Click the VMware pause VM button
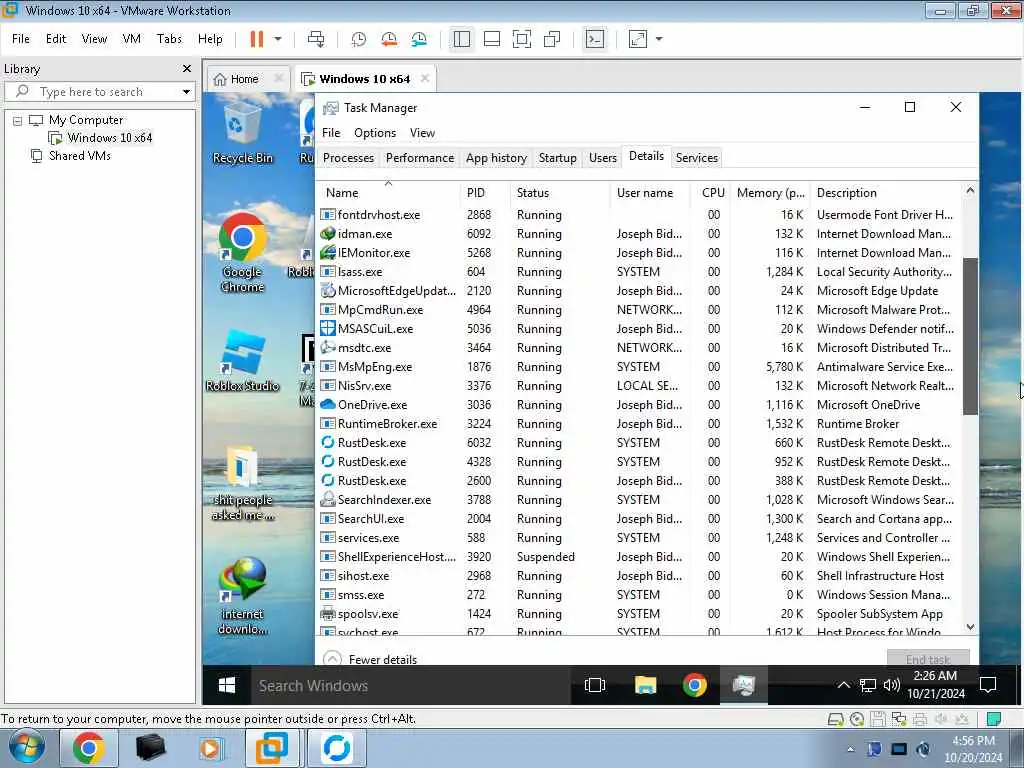Viewport: 1024px width, 768px height. [257, 39]
